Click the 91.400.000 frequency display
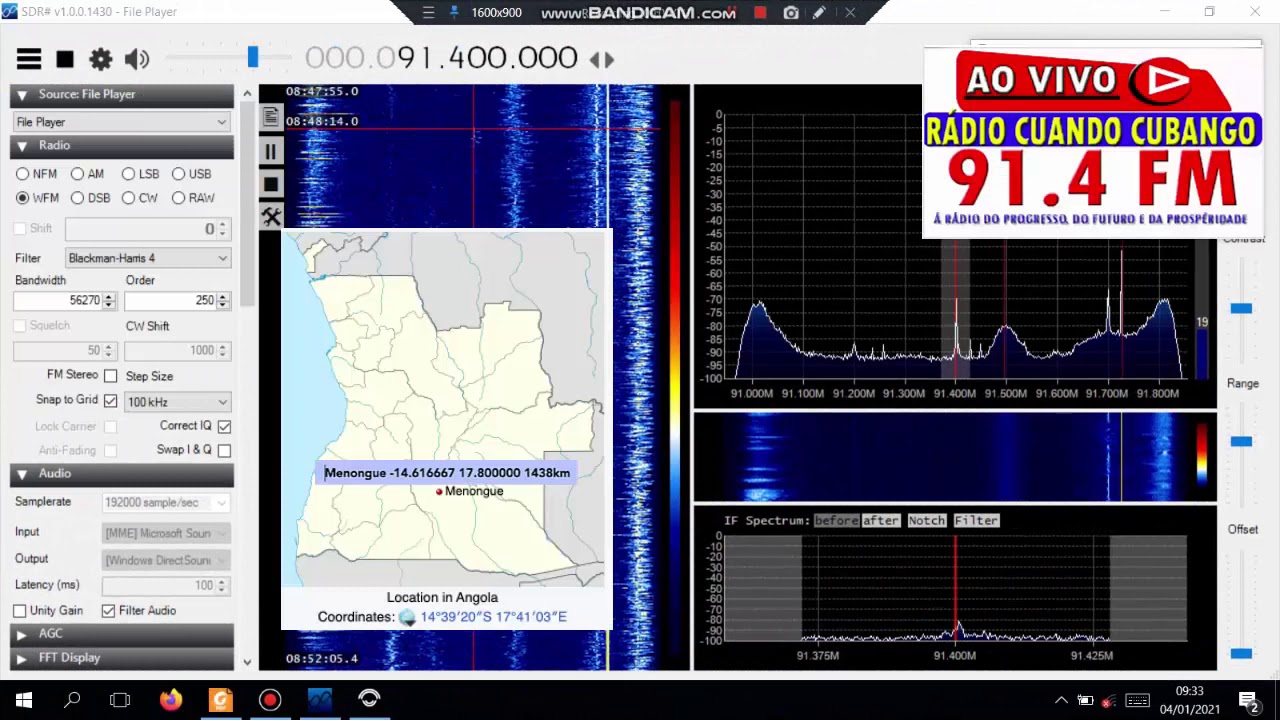 [441, 58]
